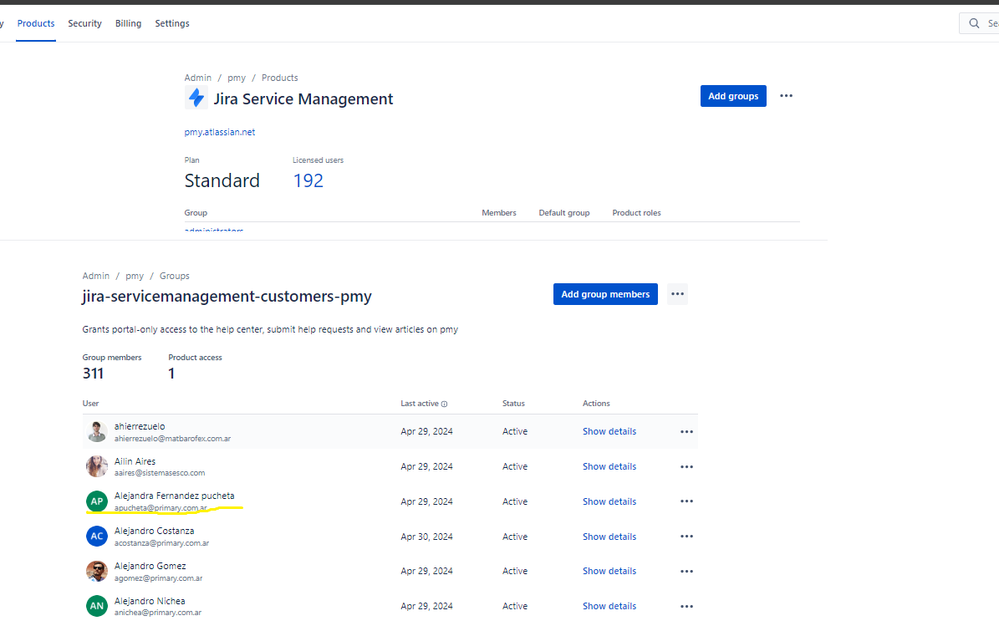Open the actions menu for Alejandro Nichea
This screenshot has width=999, height=620.
pos(686,606)
